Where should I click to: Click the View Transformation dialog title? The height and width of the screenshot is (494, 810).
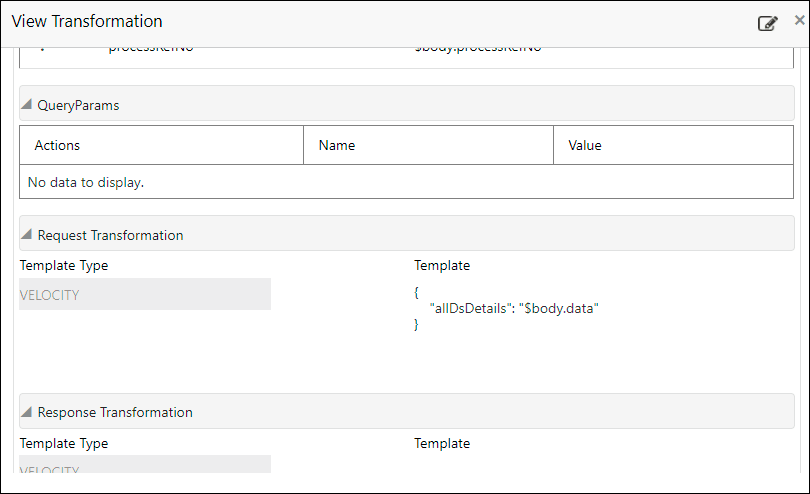click(x=87, y=22)
